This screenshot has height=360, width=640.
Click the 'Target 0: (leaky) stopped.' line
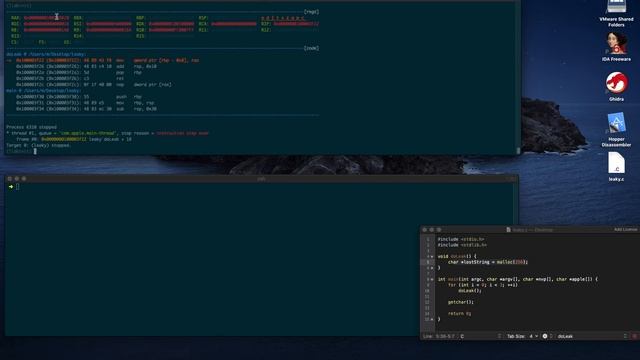[38, 145]
